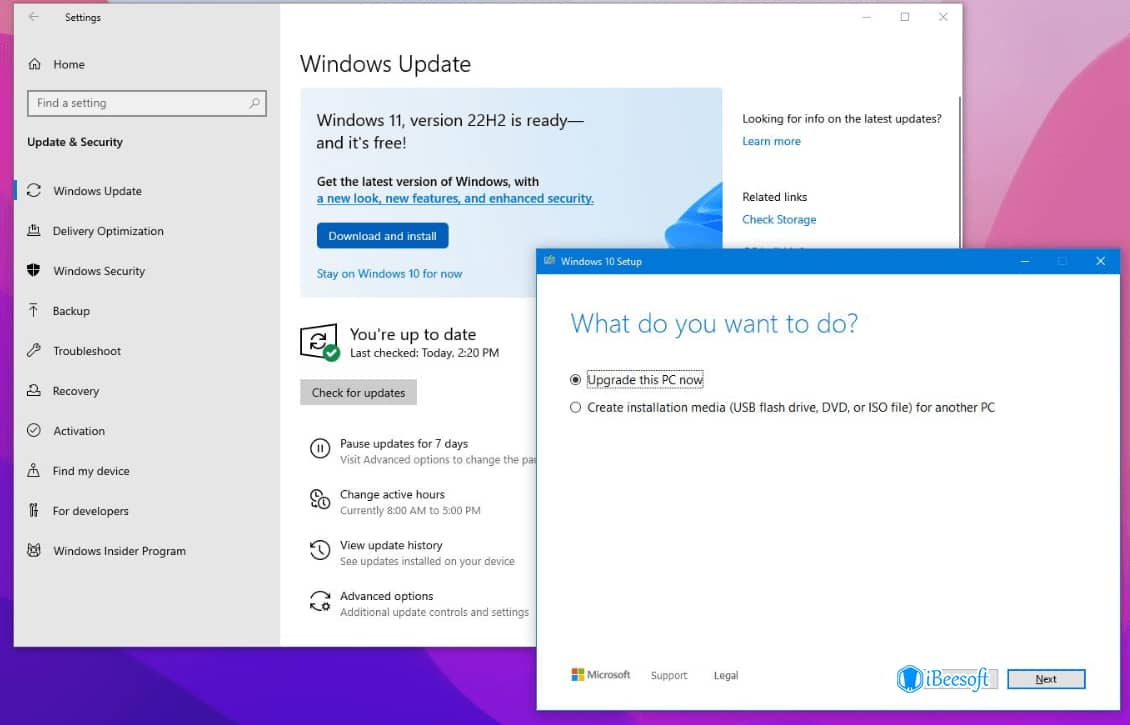Open For developers sidebar icon
The width and height of the screenshot is (1130, 725).
click(x=34, y=511)
